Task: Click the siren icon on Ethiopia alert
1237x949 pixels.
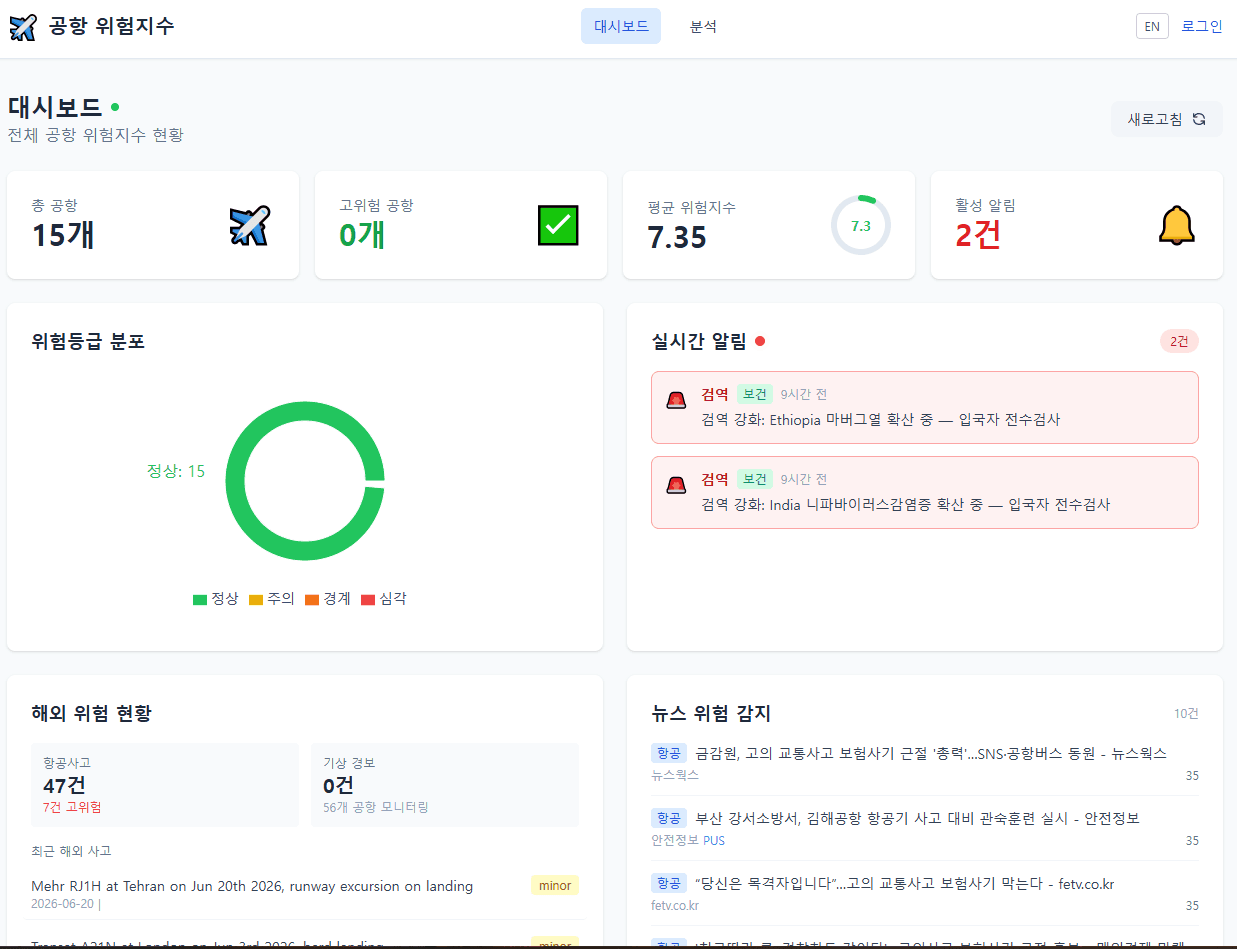Action: [677, 400]
